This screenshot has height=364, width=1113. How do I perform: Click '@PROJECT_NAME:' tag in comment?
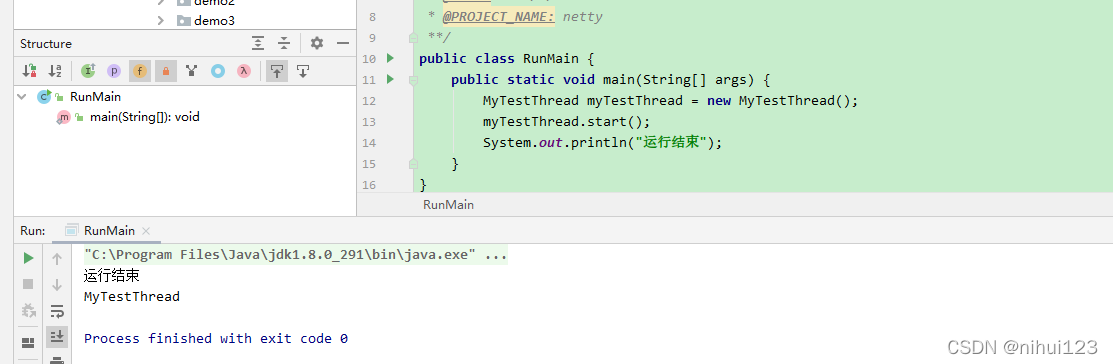tap(499, 16)
